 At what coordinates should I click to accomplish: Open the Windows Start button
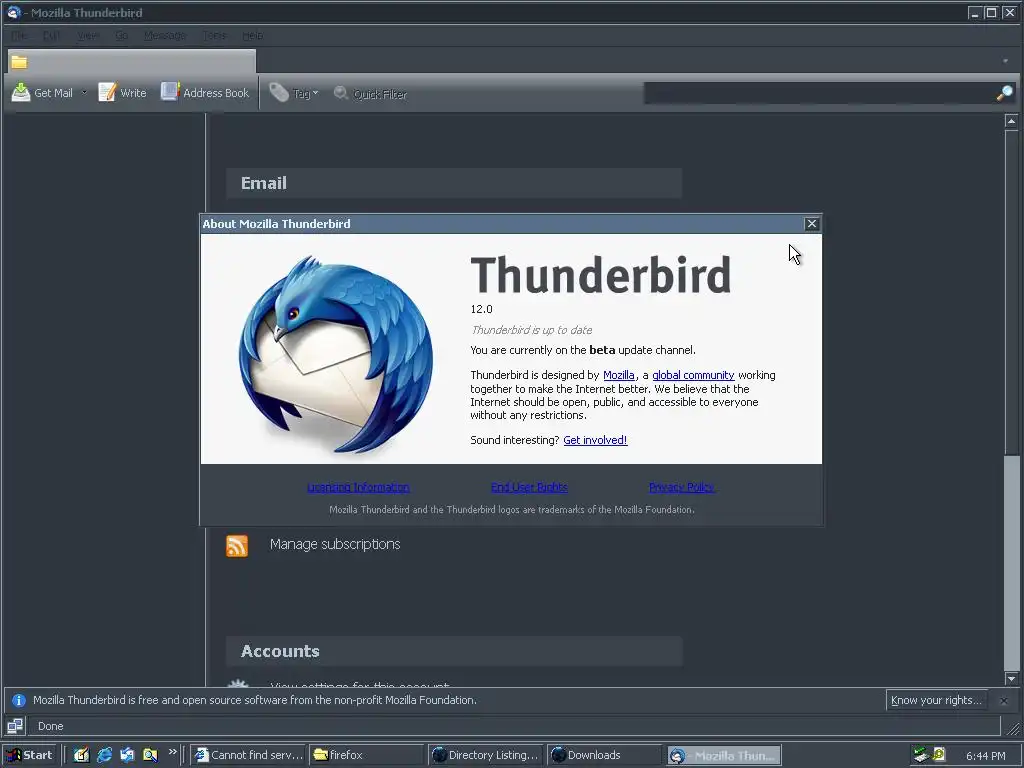point(29,755)
